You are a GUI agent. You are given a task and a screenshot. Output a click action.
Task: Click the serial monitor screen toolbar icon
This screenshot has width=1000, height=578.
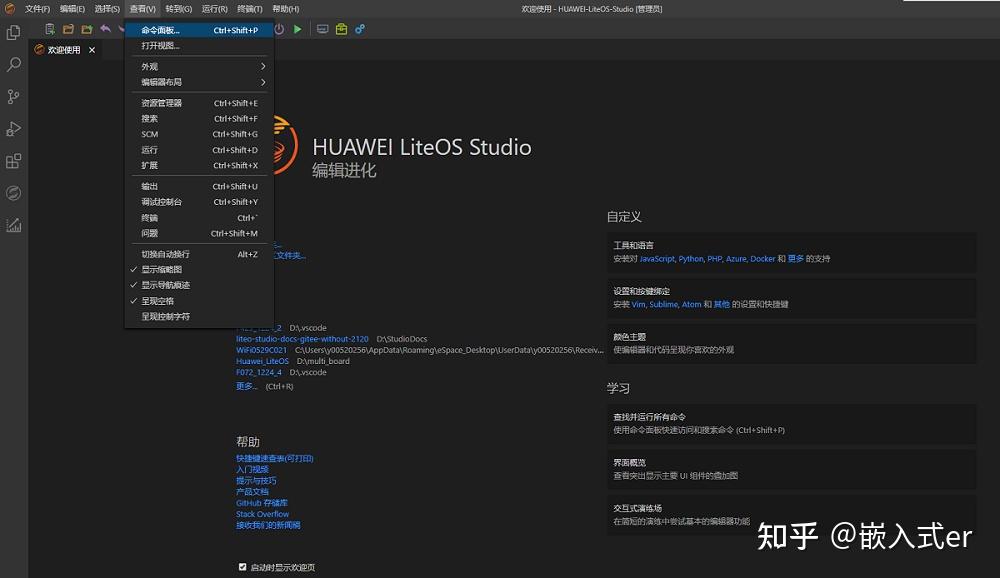[323, 29]
